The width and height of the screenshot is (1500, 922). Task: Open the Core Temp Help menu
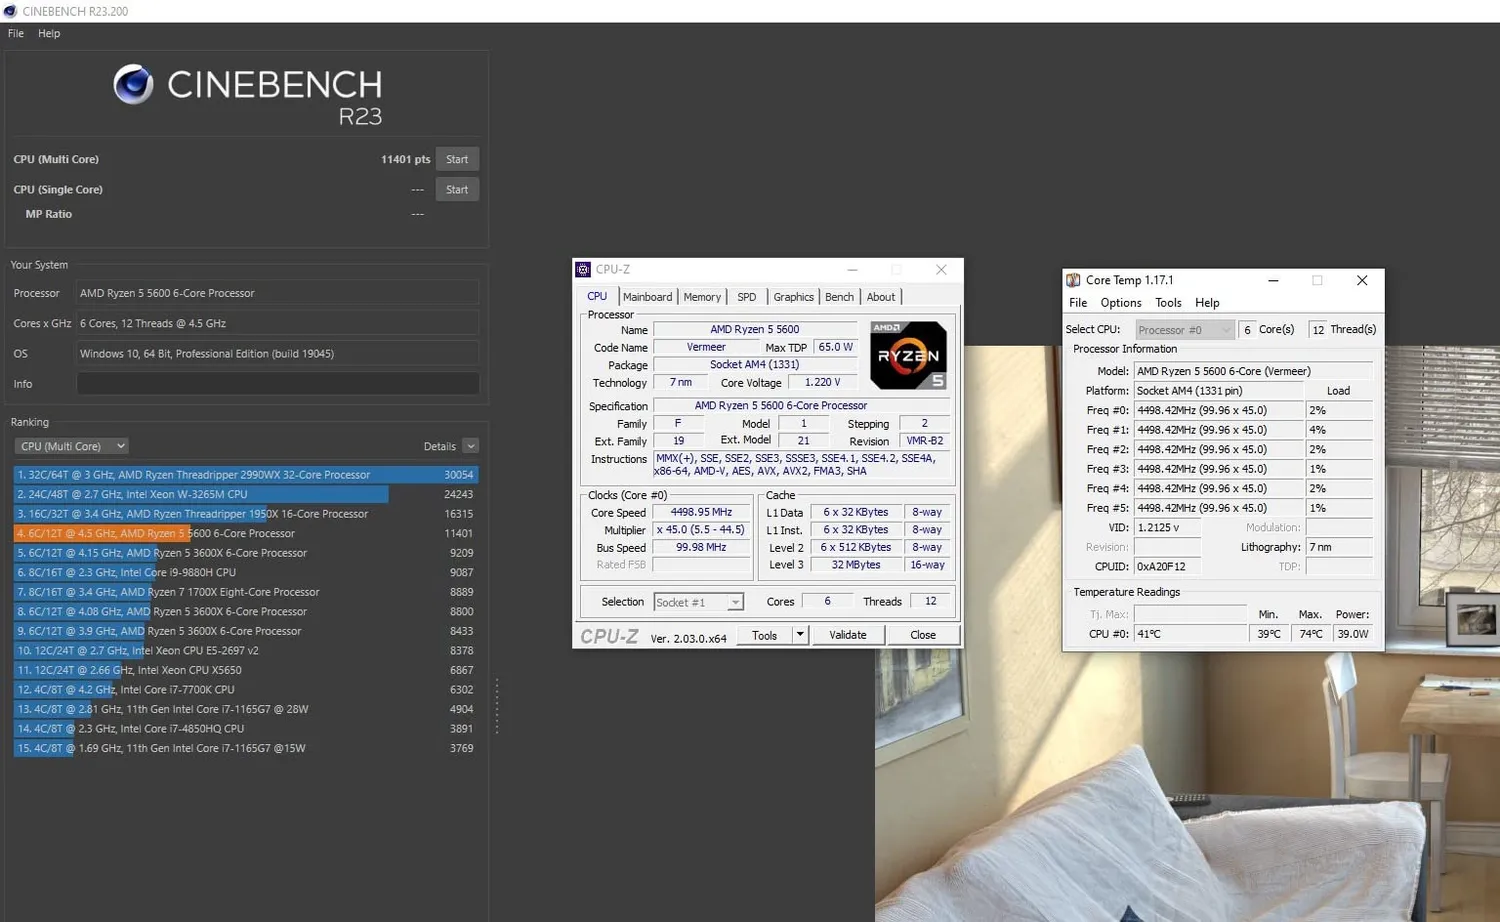coord(1207,303)
